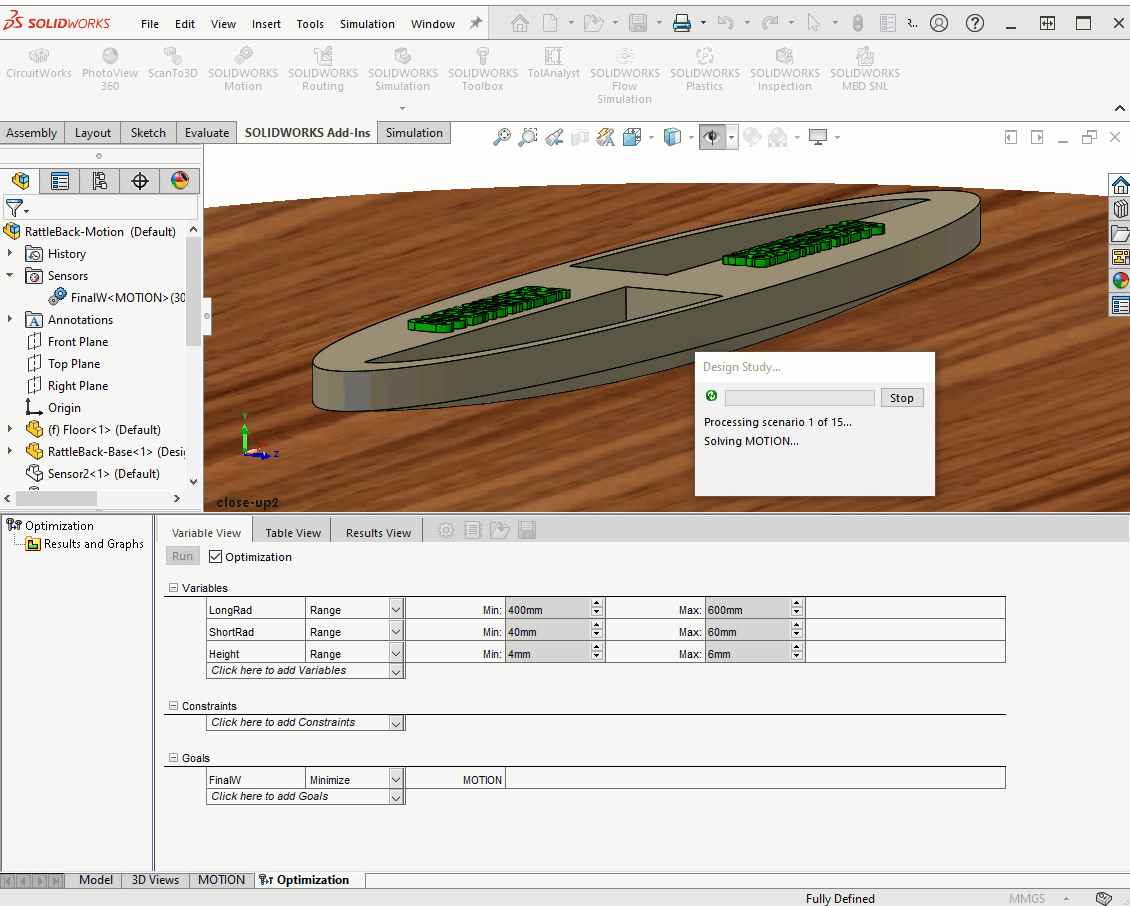Open the LongRad Range dropdown

(396, 607)
